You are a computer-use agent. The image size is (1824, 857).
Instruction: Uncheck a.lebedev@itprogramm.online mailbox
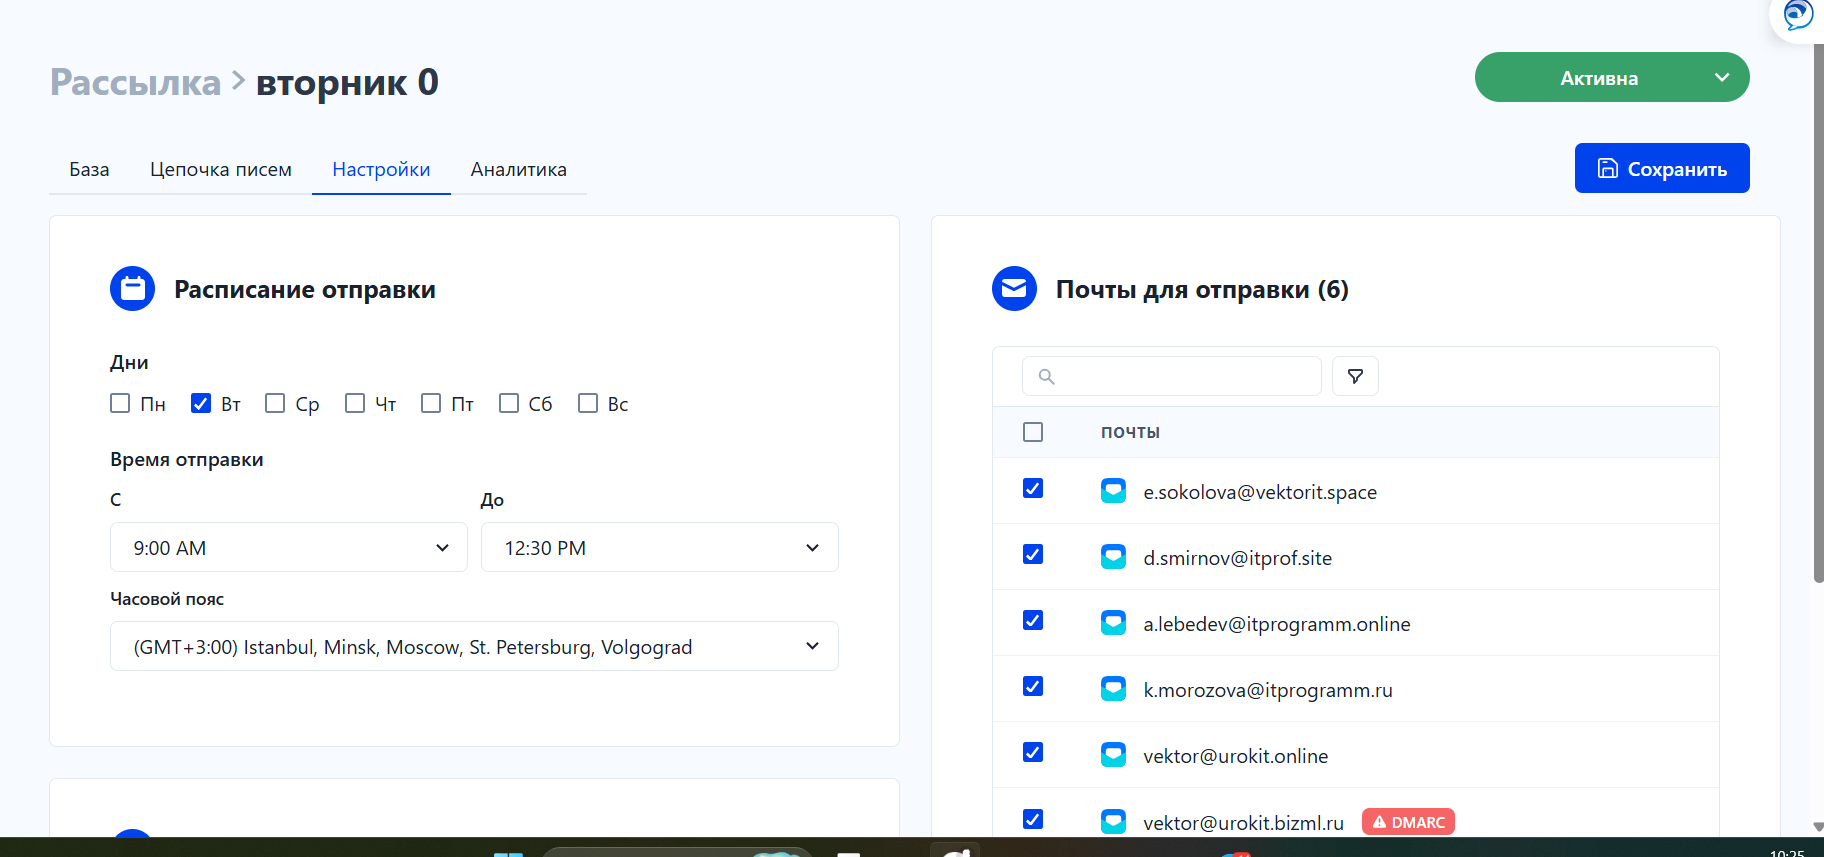tap(1033, 620)
